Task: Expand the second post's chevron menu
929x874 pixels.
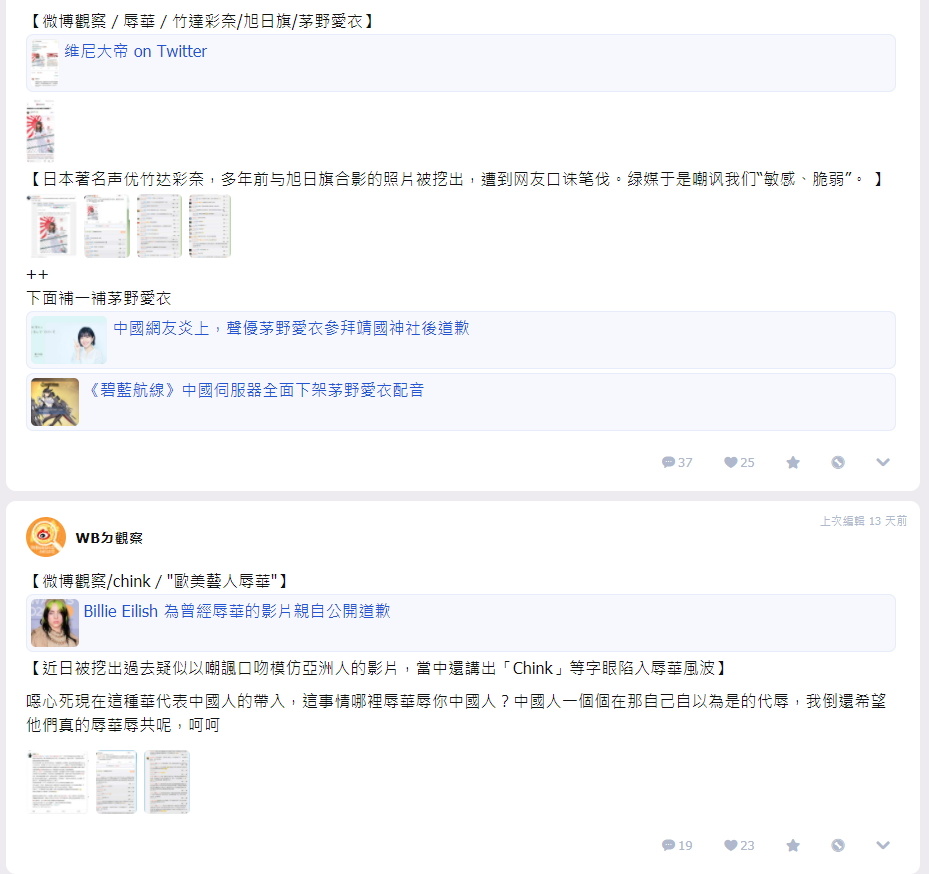Action: point(883,845)
